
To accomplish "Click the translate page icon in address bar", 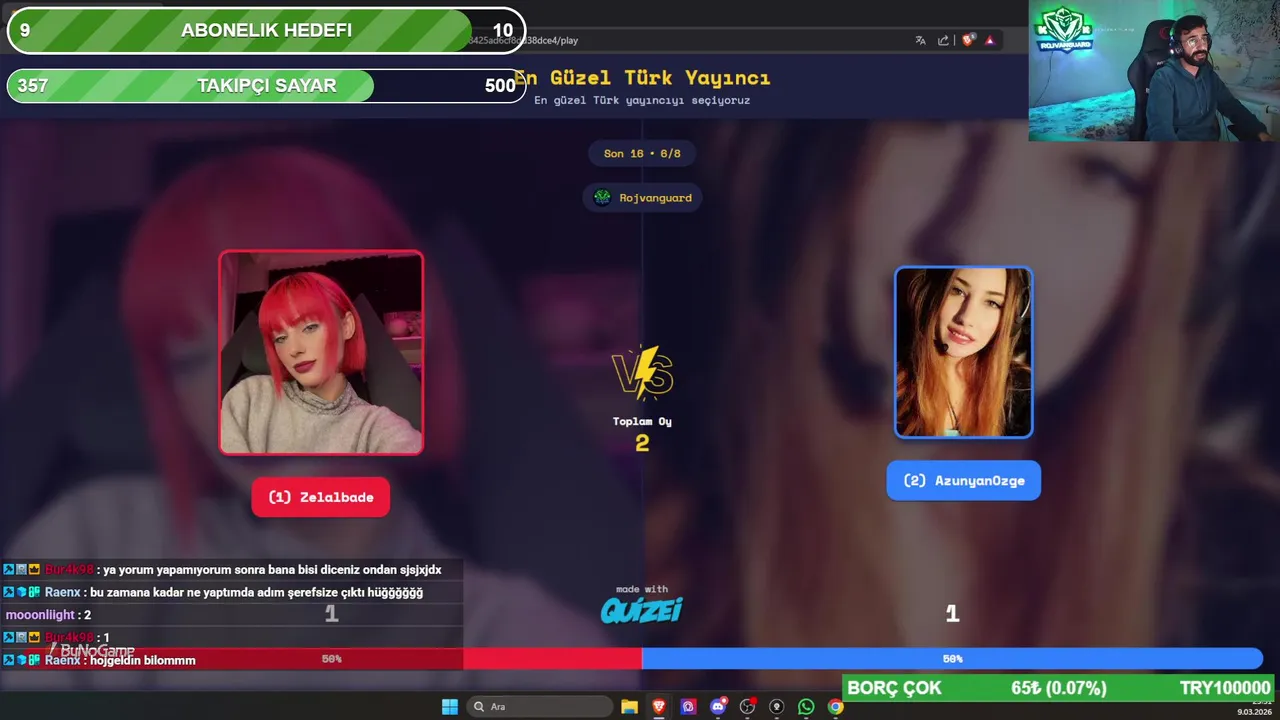I will point(920,41).
